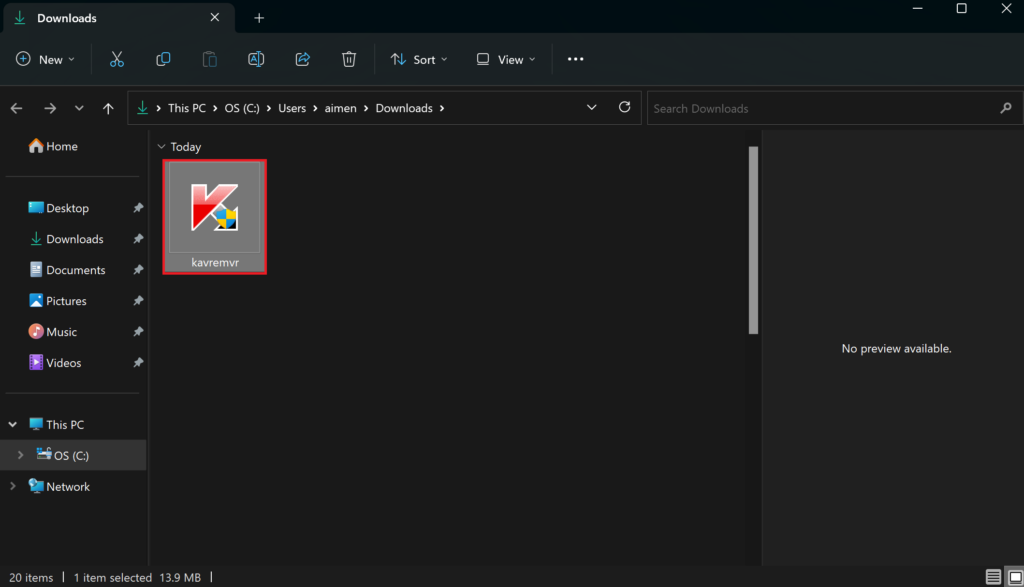The image size is (1024, 587).
Task: Switch to large thumbnails view in status bar
Action: point(1016,577)
